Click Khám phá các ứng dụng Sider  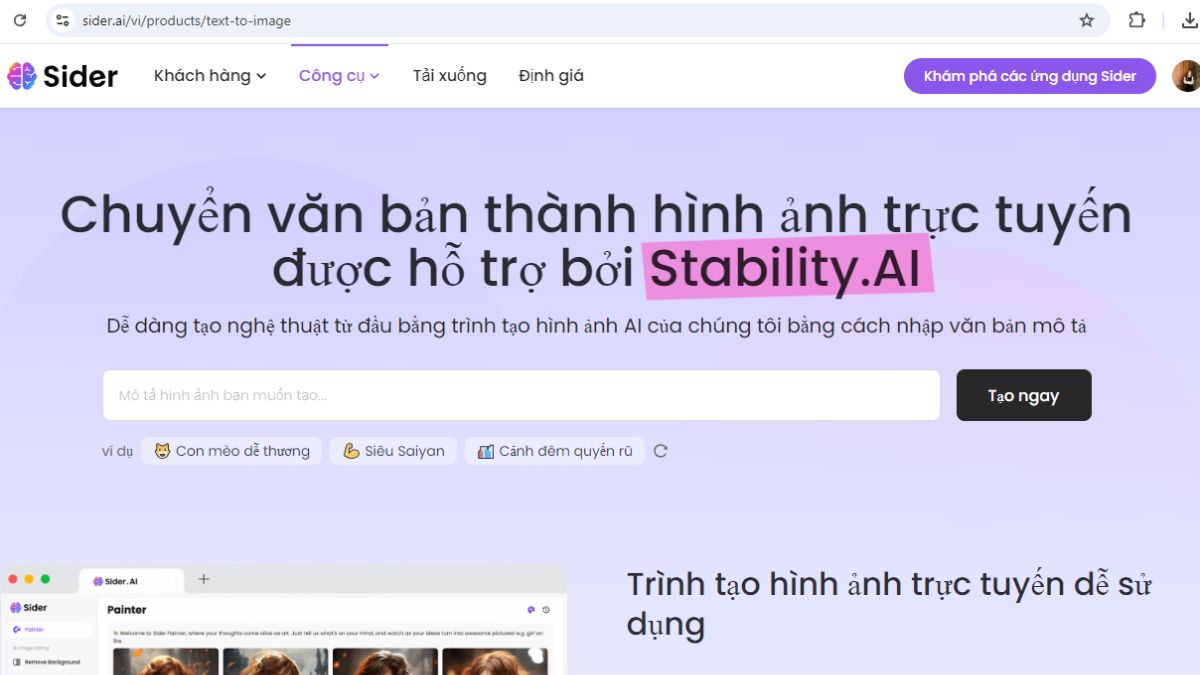click(1030, 75)
